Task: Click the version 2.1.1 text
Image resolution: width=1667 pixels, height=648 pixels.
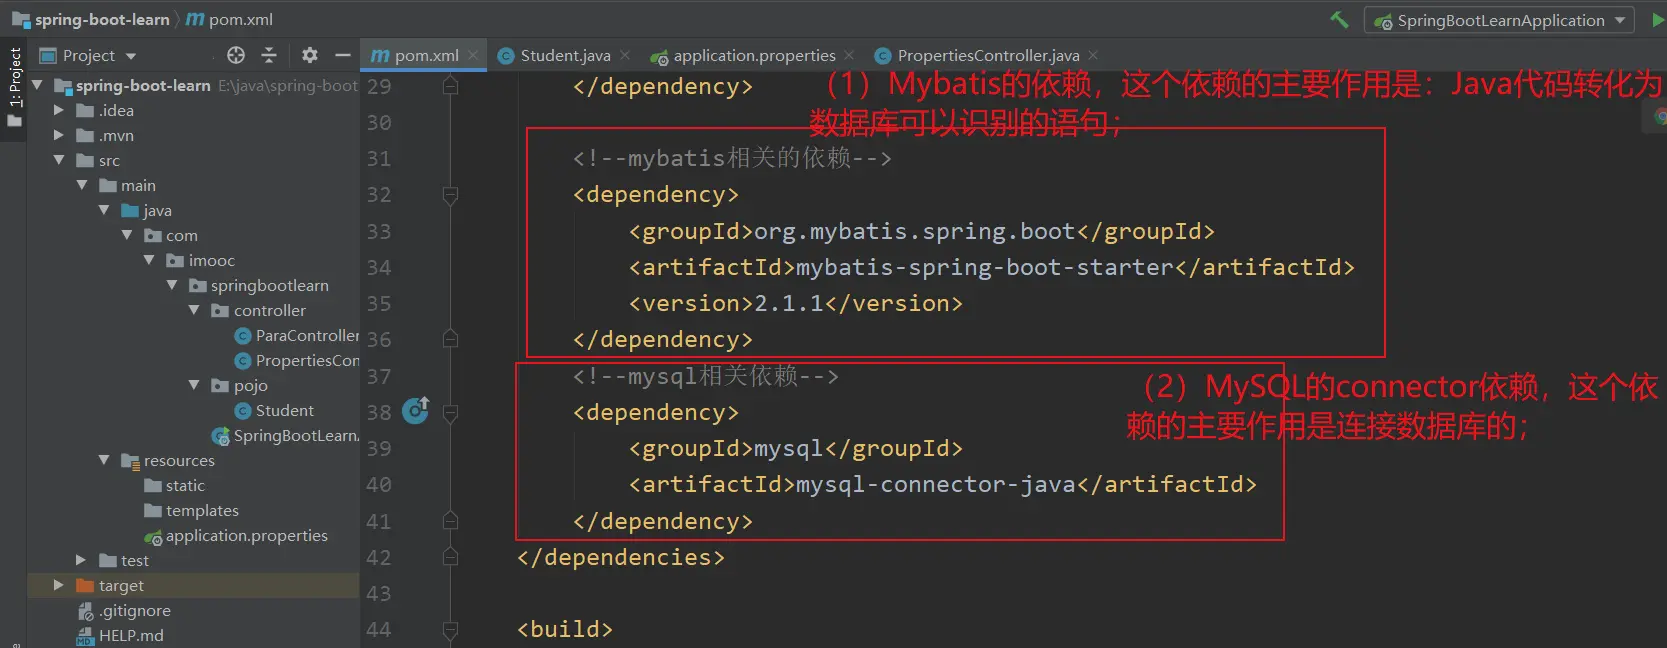Action: [790, 303]
